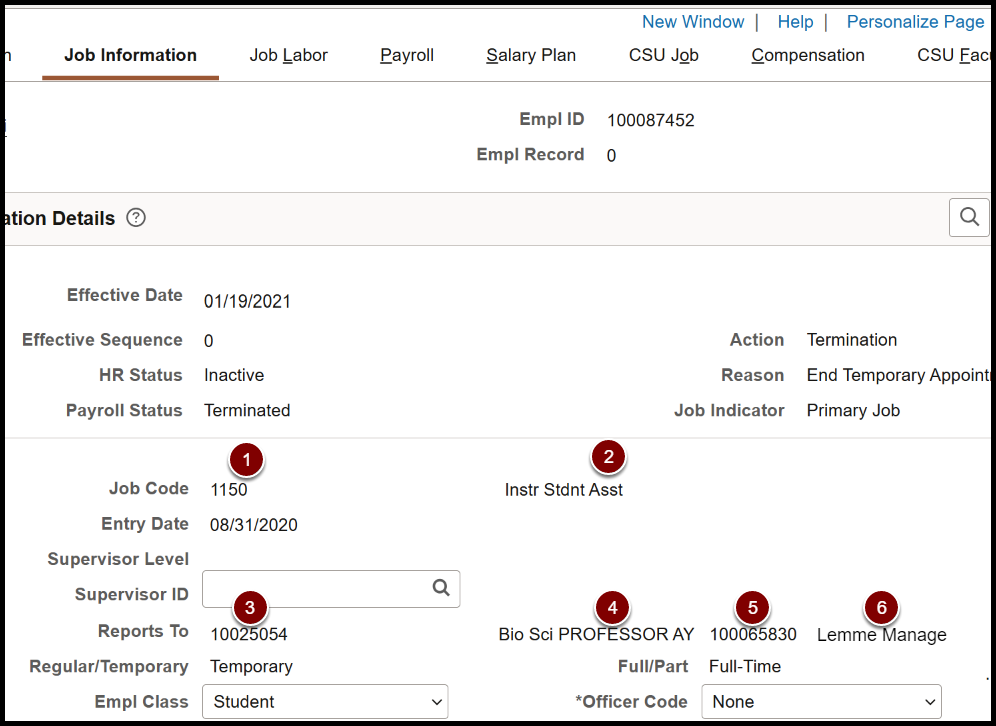Click manager name Lemme Manage
The width and height of the screenshot is (996, 726).
pos(882,635)
